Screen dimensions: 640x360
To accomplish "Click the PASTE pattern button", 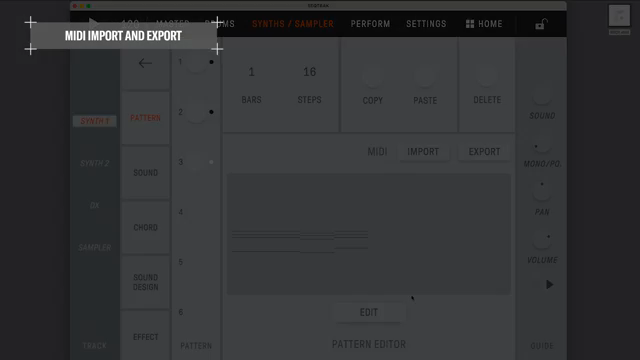I will pyautogui.click(x=425, y=77).
